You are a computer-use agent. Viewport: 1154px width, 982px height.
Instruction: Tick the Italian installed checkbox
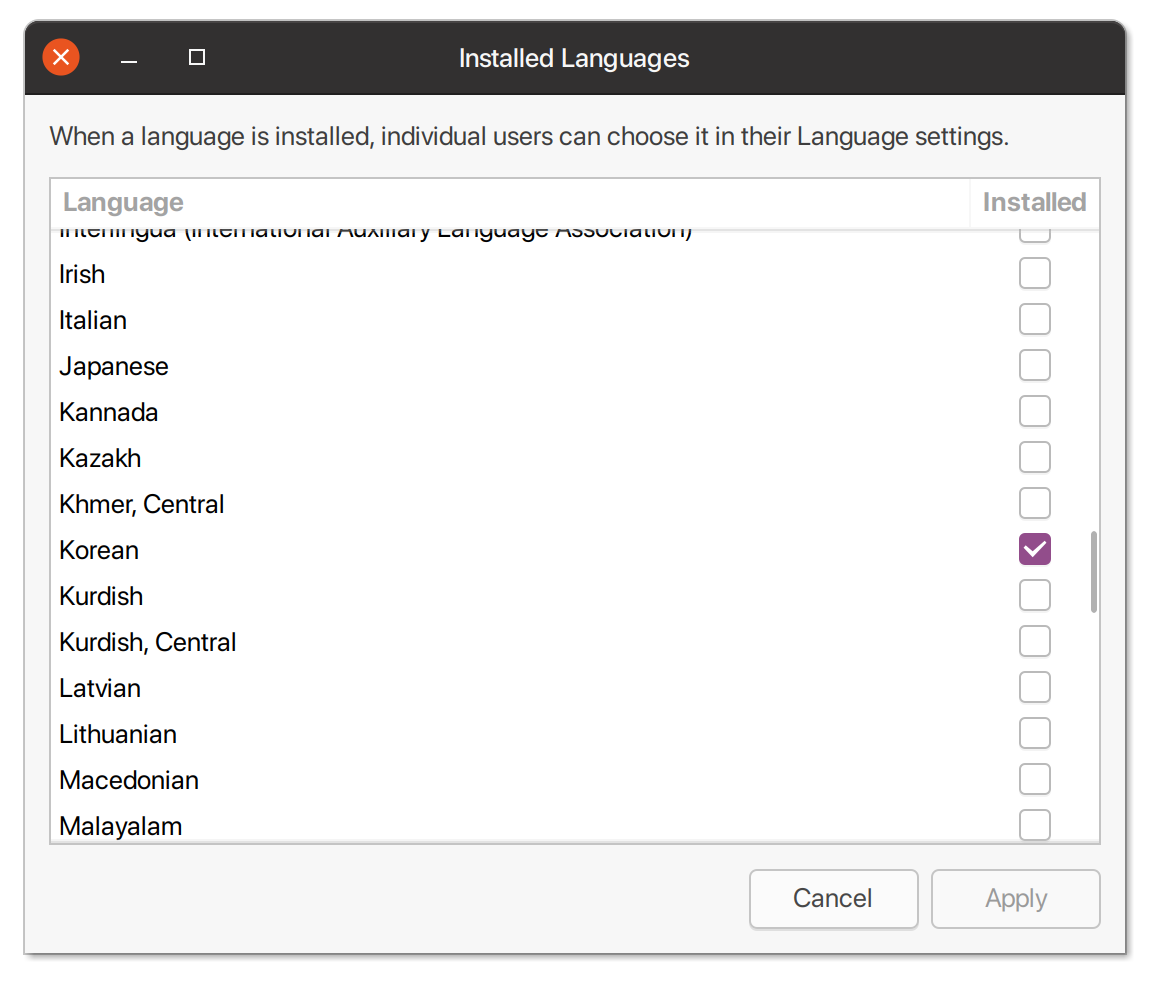(x=1034, y=319)
